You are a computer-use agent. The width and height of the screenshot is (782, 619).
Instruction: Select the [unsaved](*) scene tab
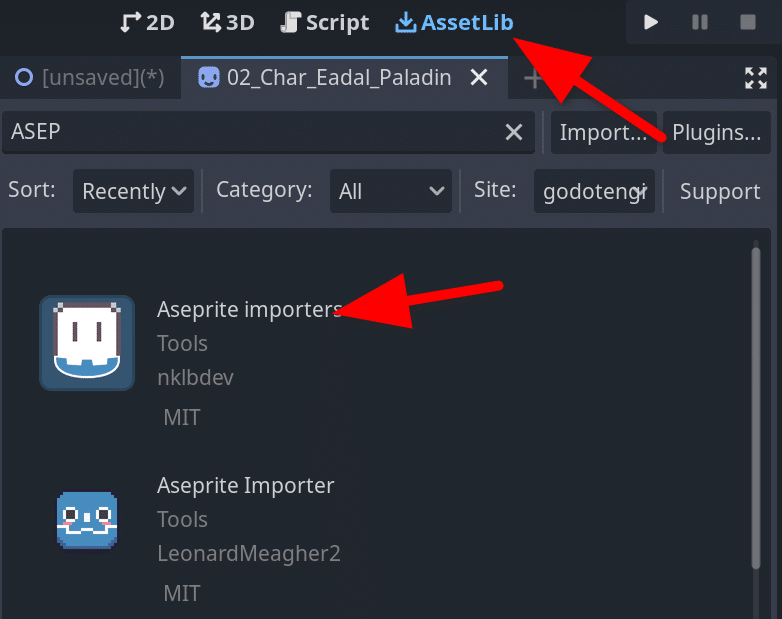coord(91,78)
